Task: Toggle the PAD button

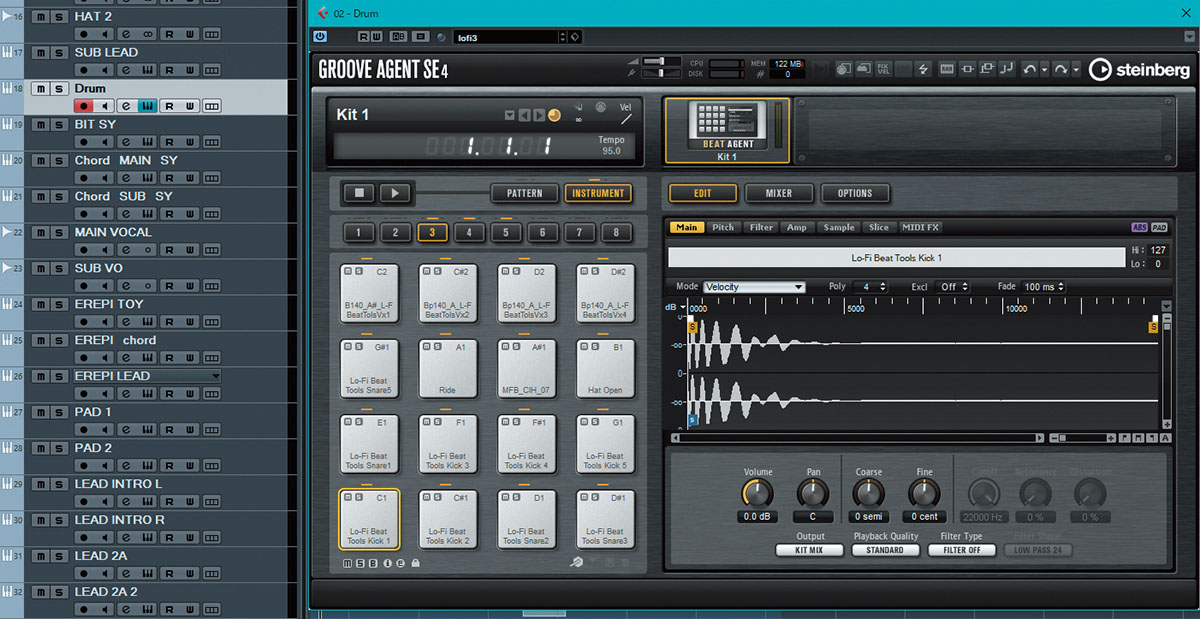Action: click(x=1159, y=227)
